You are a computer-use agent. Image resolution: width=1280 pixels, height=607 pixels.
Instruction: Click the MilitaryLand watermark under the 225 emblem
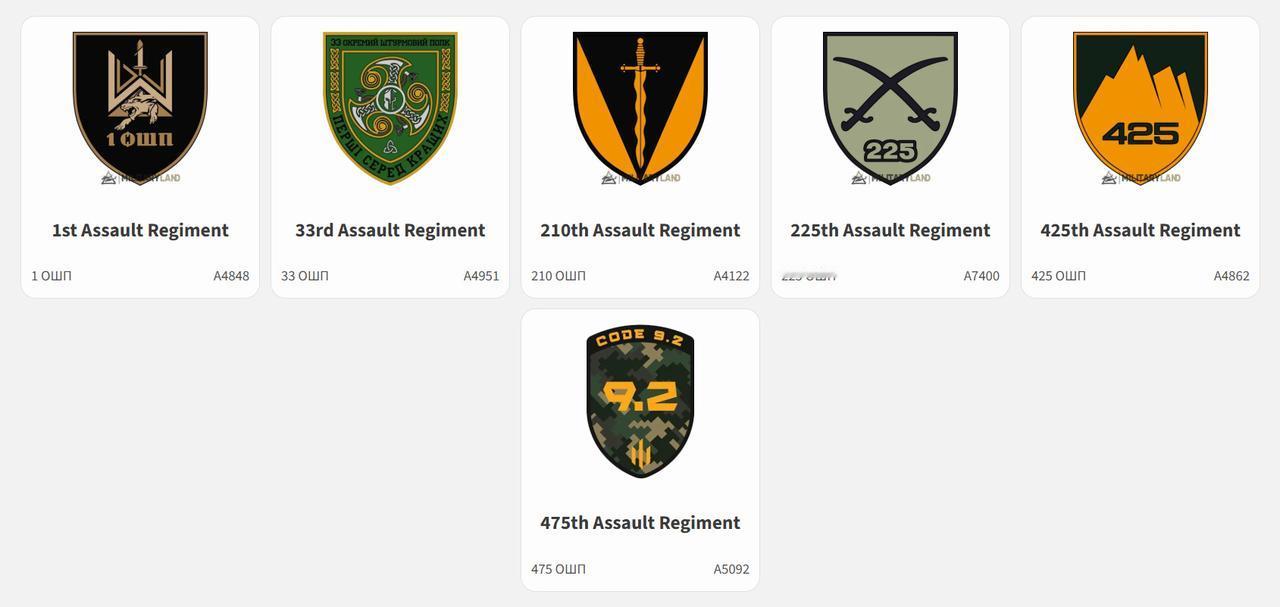click(890, 178)
